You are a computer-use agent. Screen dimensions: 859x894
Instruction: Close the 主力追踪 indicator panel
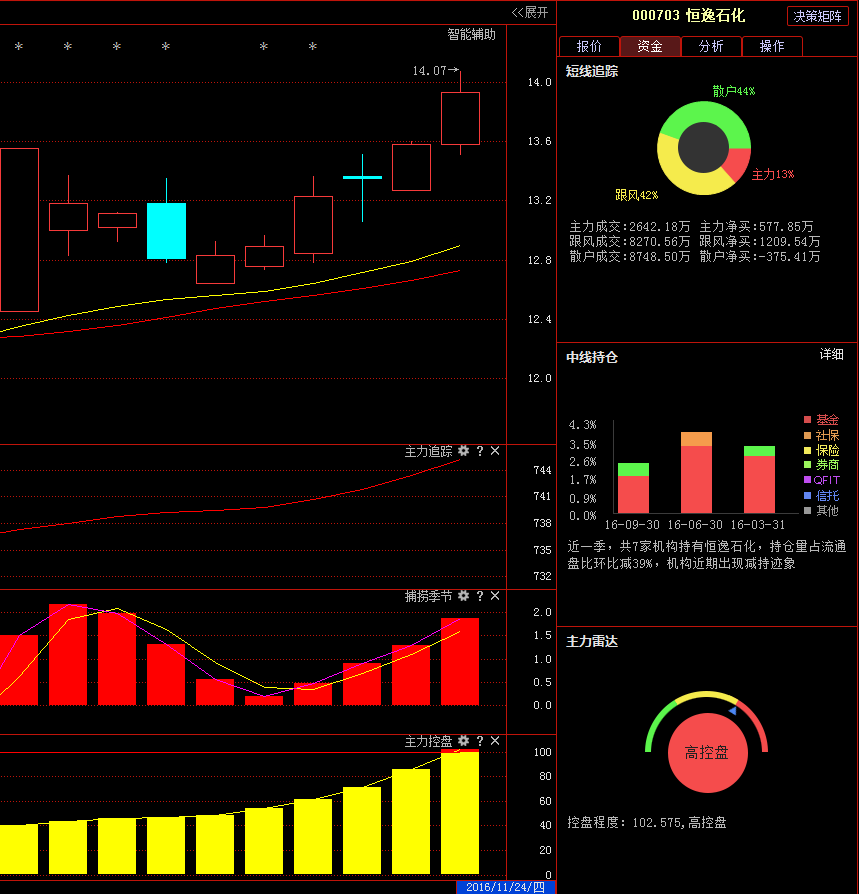coord(495,451)
